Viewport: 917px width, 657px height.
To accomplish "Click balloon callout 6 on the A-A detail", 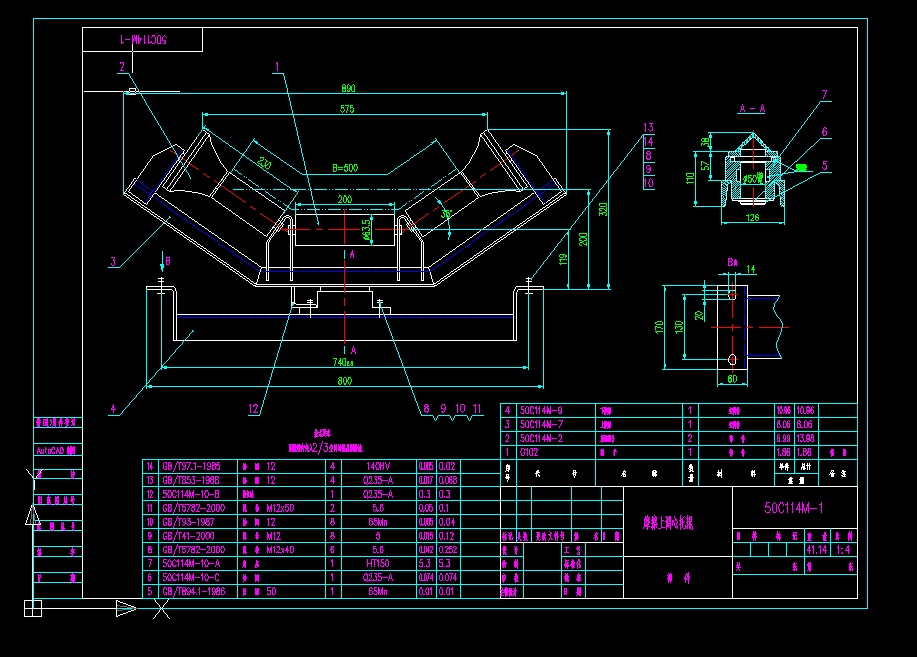I will 826,130.
